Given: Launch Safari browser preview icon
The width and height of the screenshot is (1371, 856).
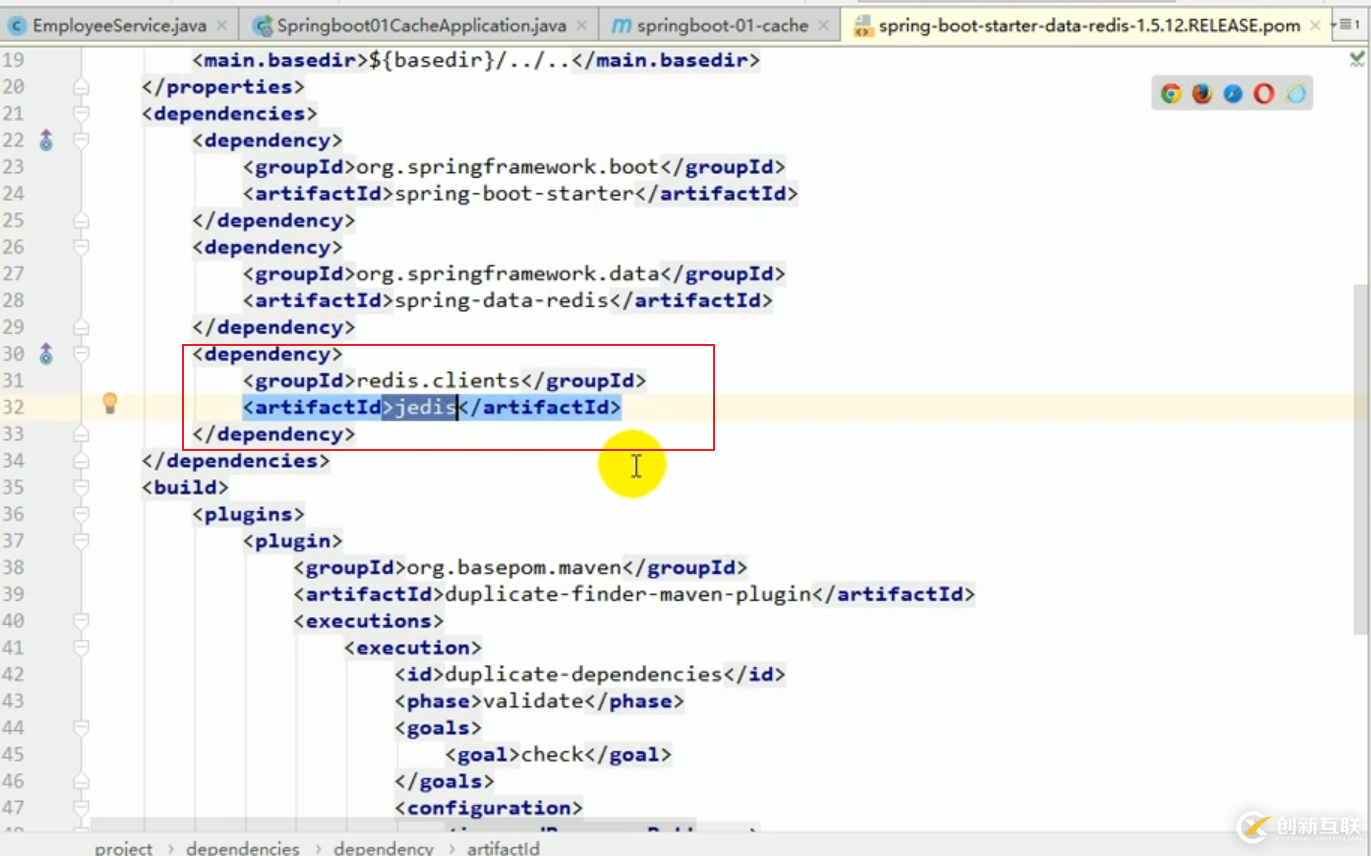Looking at the screenshot, I should click(x=1233, y=94).
